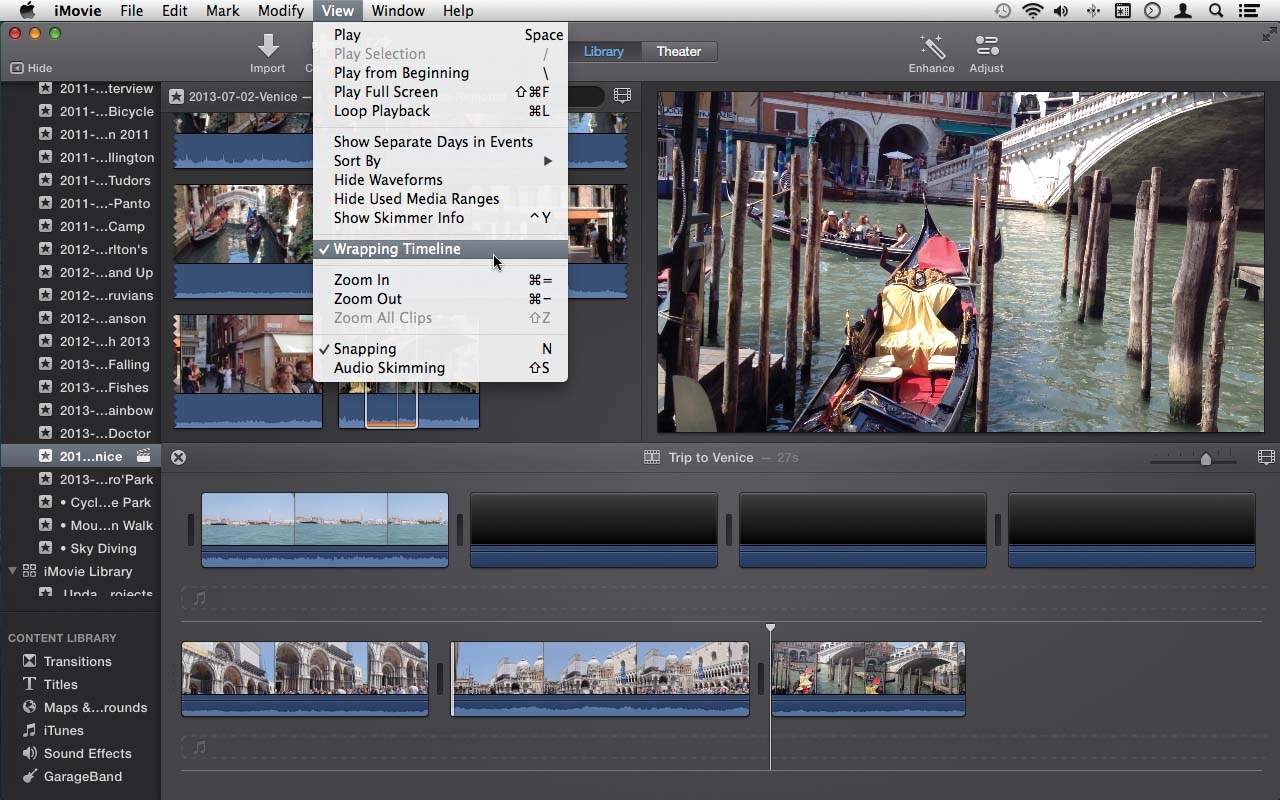Screen dimensions: 1280x800
Task: Open the File menu
Action: [x=131, y=11]
